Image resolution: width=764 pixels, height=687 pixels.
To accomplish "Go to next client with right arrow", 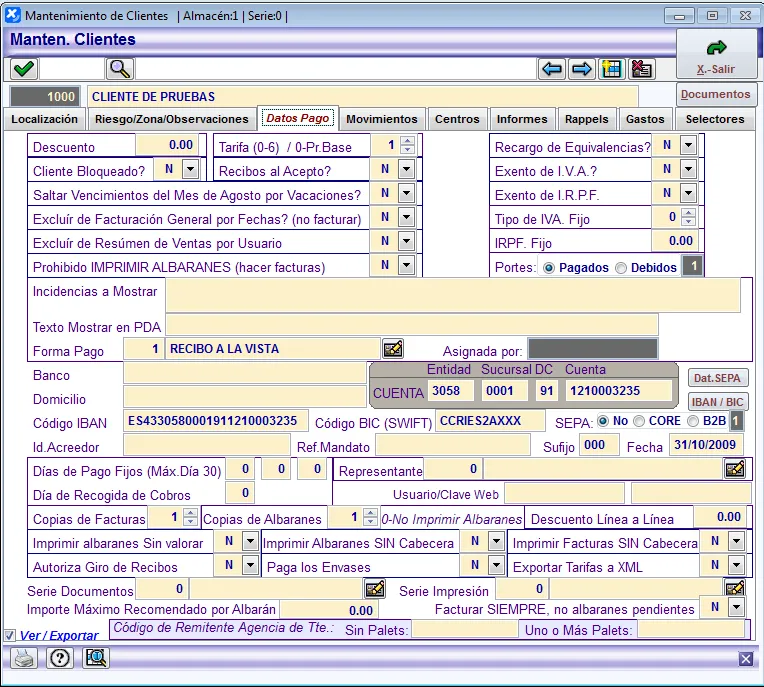I will click(581, 69).
